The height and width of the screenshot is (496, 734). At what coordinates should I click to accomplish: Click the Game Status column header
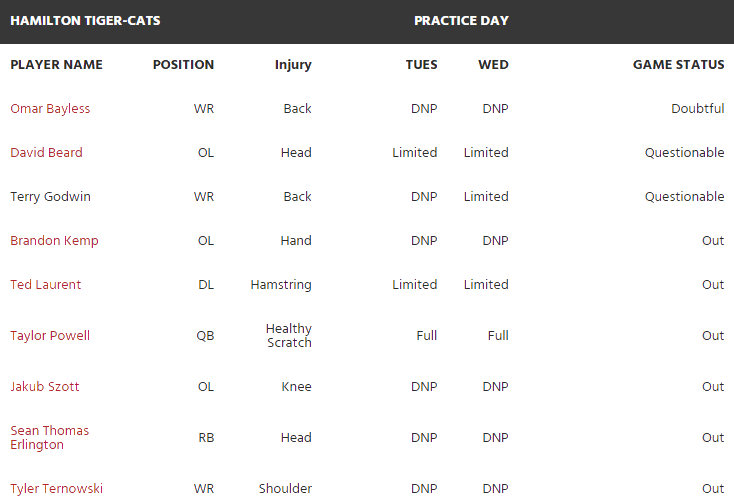678,65
